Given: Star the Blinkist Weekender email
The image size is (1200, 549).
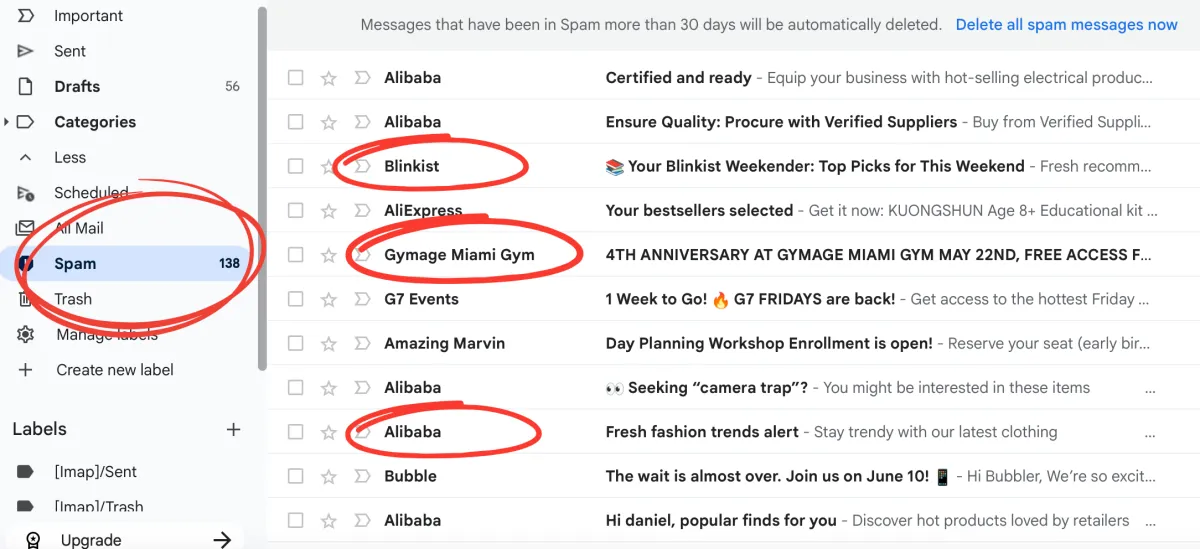Looking at the screenshot, I should [x=328, y=166].
